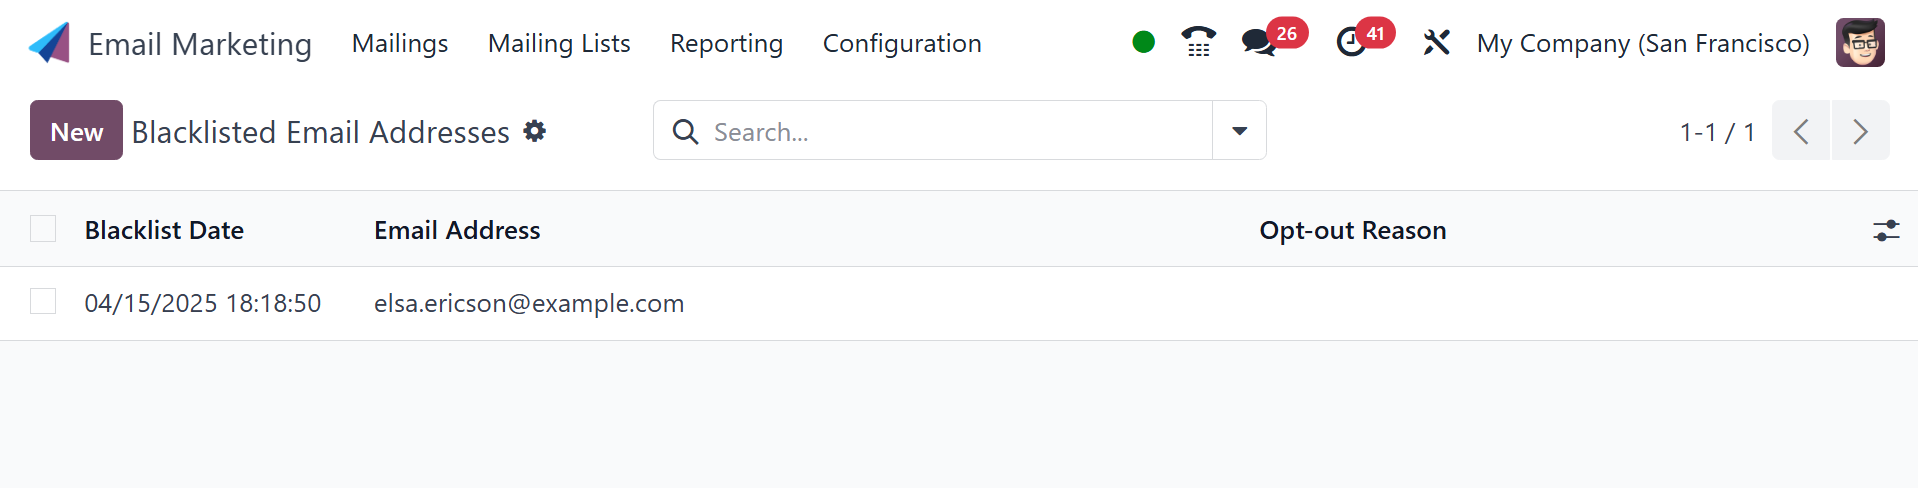Open optional columns adjust settings icon
This screenshot has height=488, width=1918.
click(1885, 231)
